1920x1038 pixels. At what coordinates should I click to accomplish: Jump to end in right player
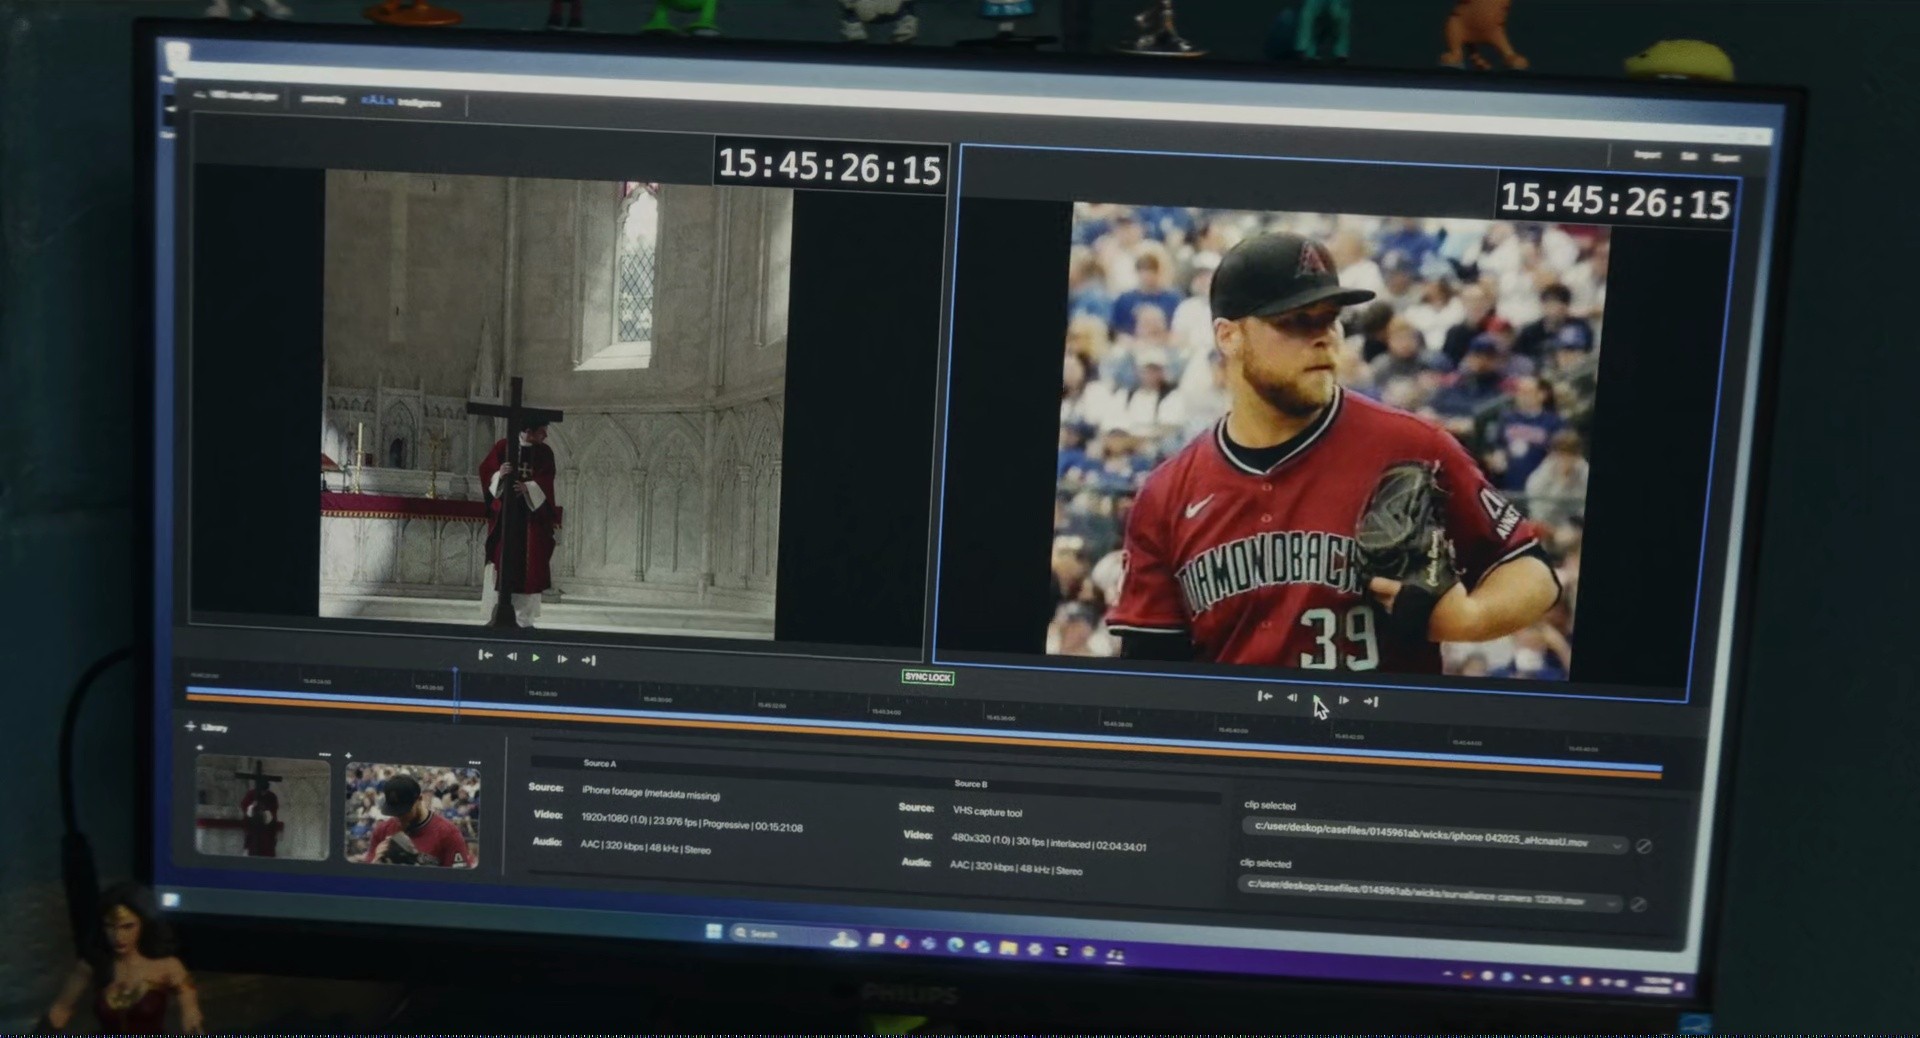[1371, 701]
